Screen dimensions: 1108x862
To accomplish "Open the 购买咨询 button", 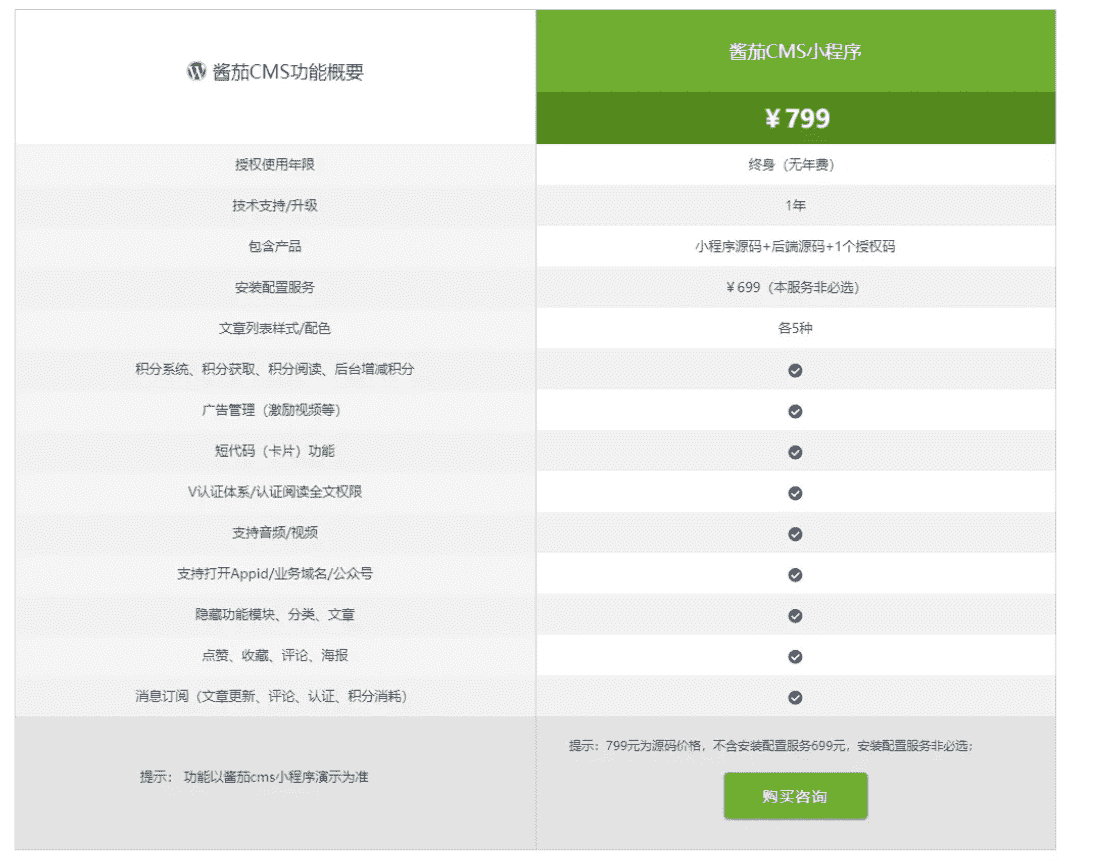I will pyautogui.click(x=795, y=796).
